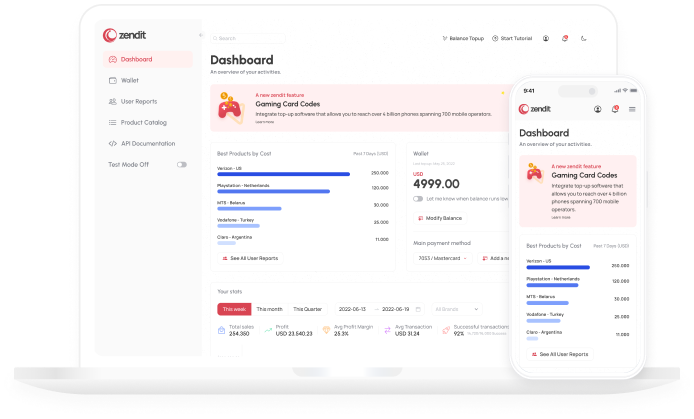694x419 pixels.
Task: Open notifications bell on laptop header
Action: (565, 38)
